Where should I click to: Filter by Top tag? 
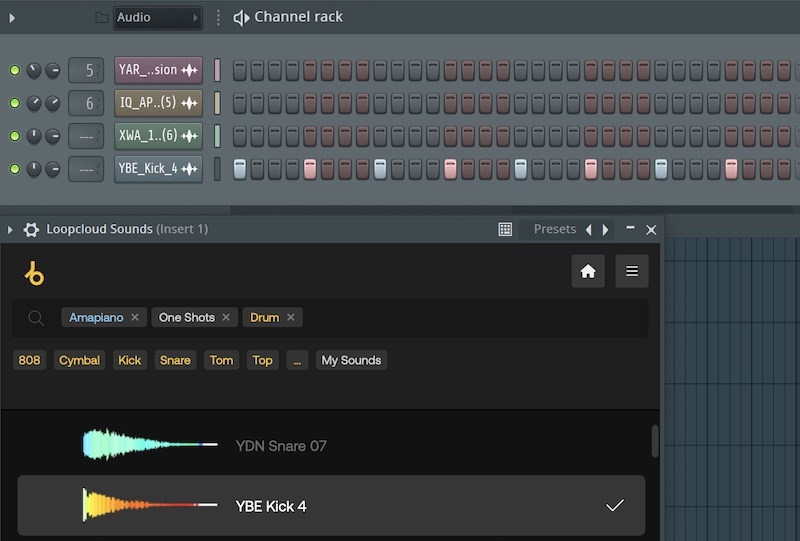point(262,360)
